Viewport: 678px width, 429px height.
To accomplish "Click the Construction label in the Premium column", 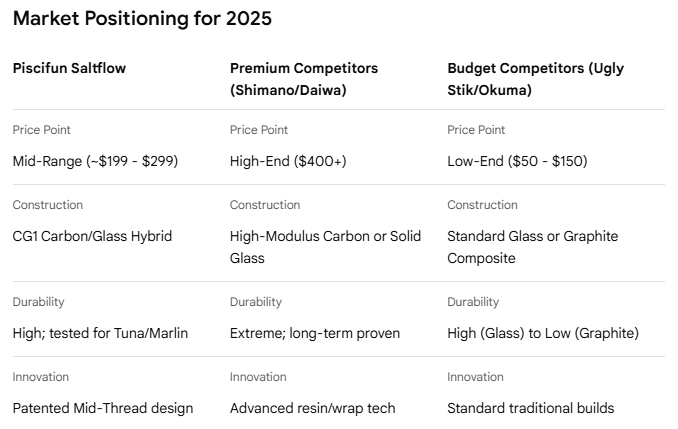I will [x=265, y=205].
